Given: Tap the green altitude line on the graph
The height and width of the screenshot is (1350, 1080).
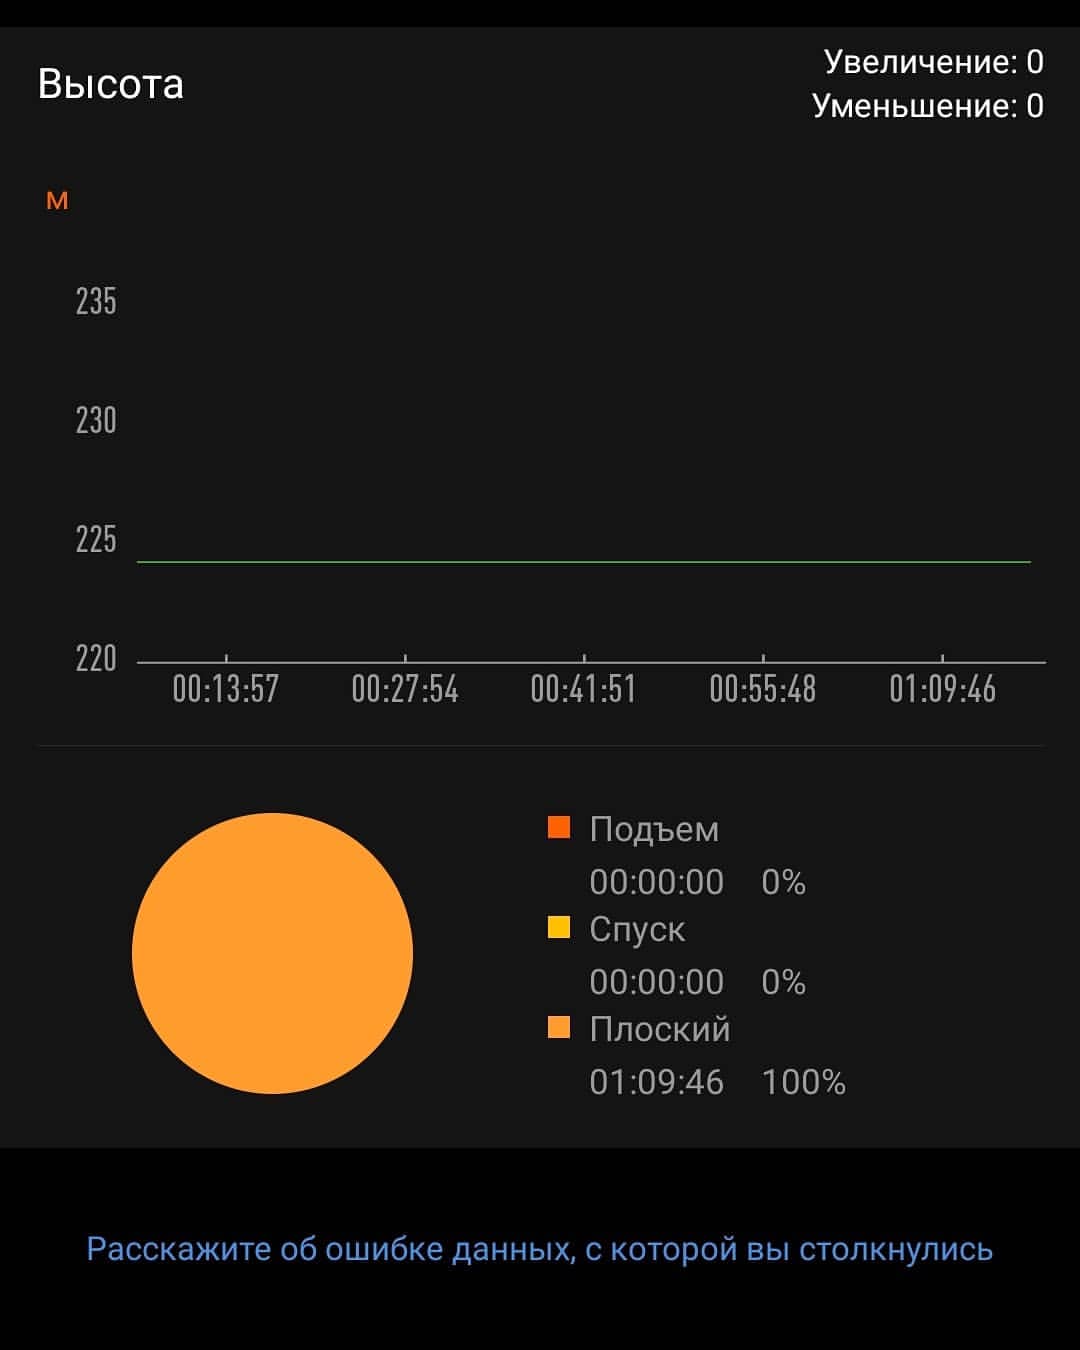Looking at the screenshot, I should 584,562.
